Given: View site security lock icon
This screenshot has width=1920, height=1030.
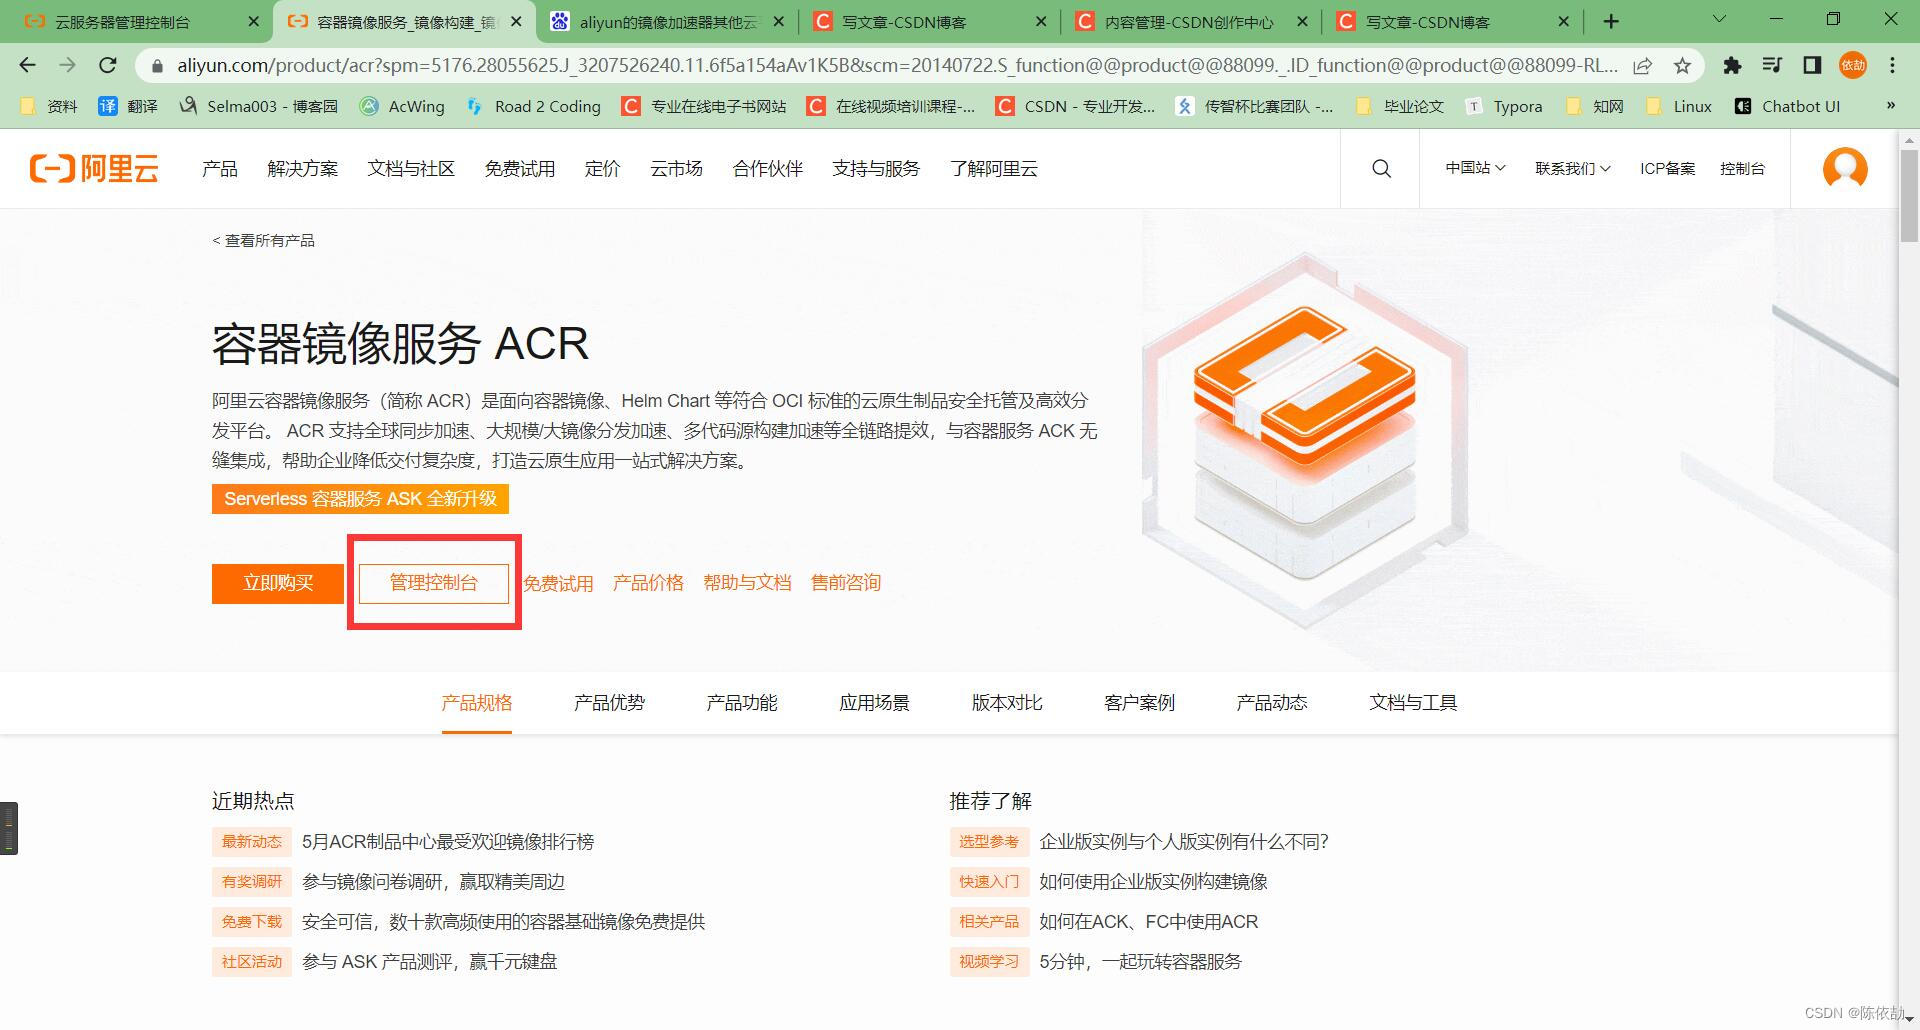Looking at the screenshot, I should coord(156,66).
